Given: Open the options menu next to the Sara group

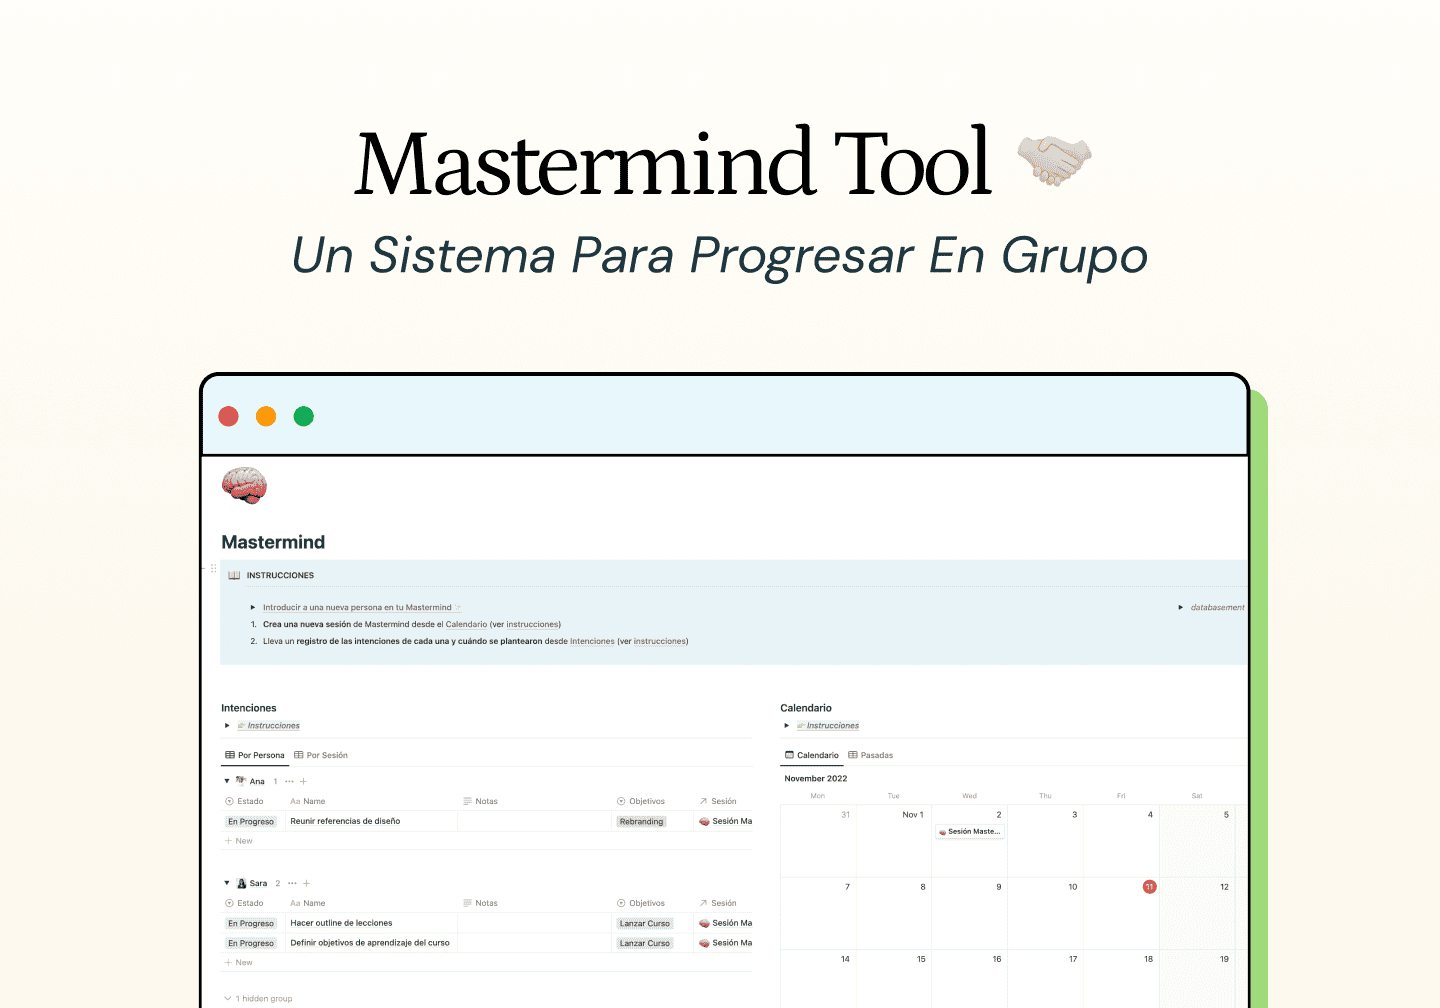Looking at the screenshot, I should (x=292, y=883).
